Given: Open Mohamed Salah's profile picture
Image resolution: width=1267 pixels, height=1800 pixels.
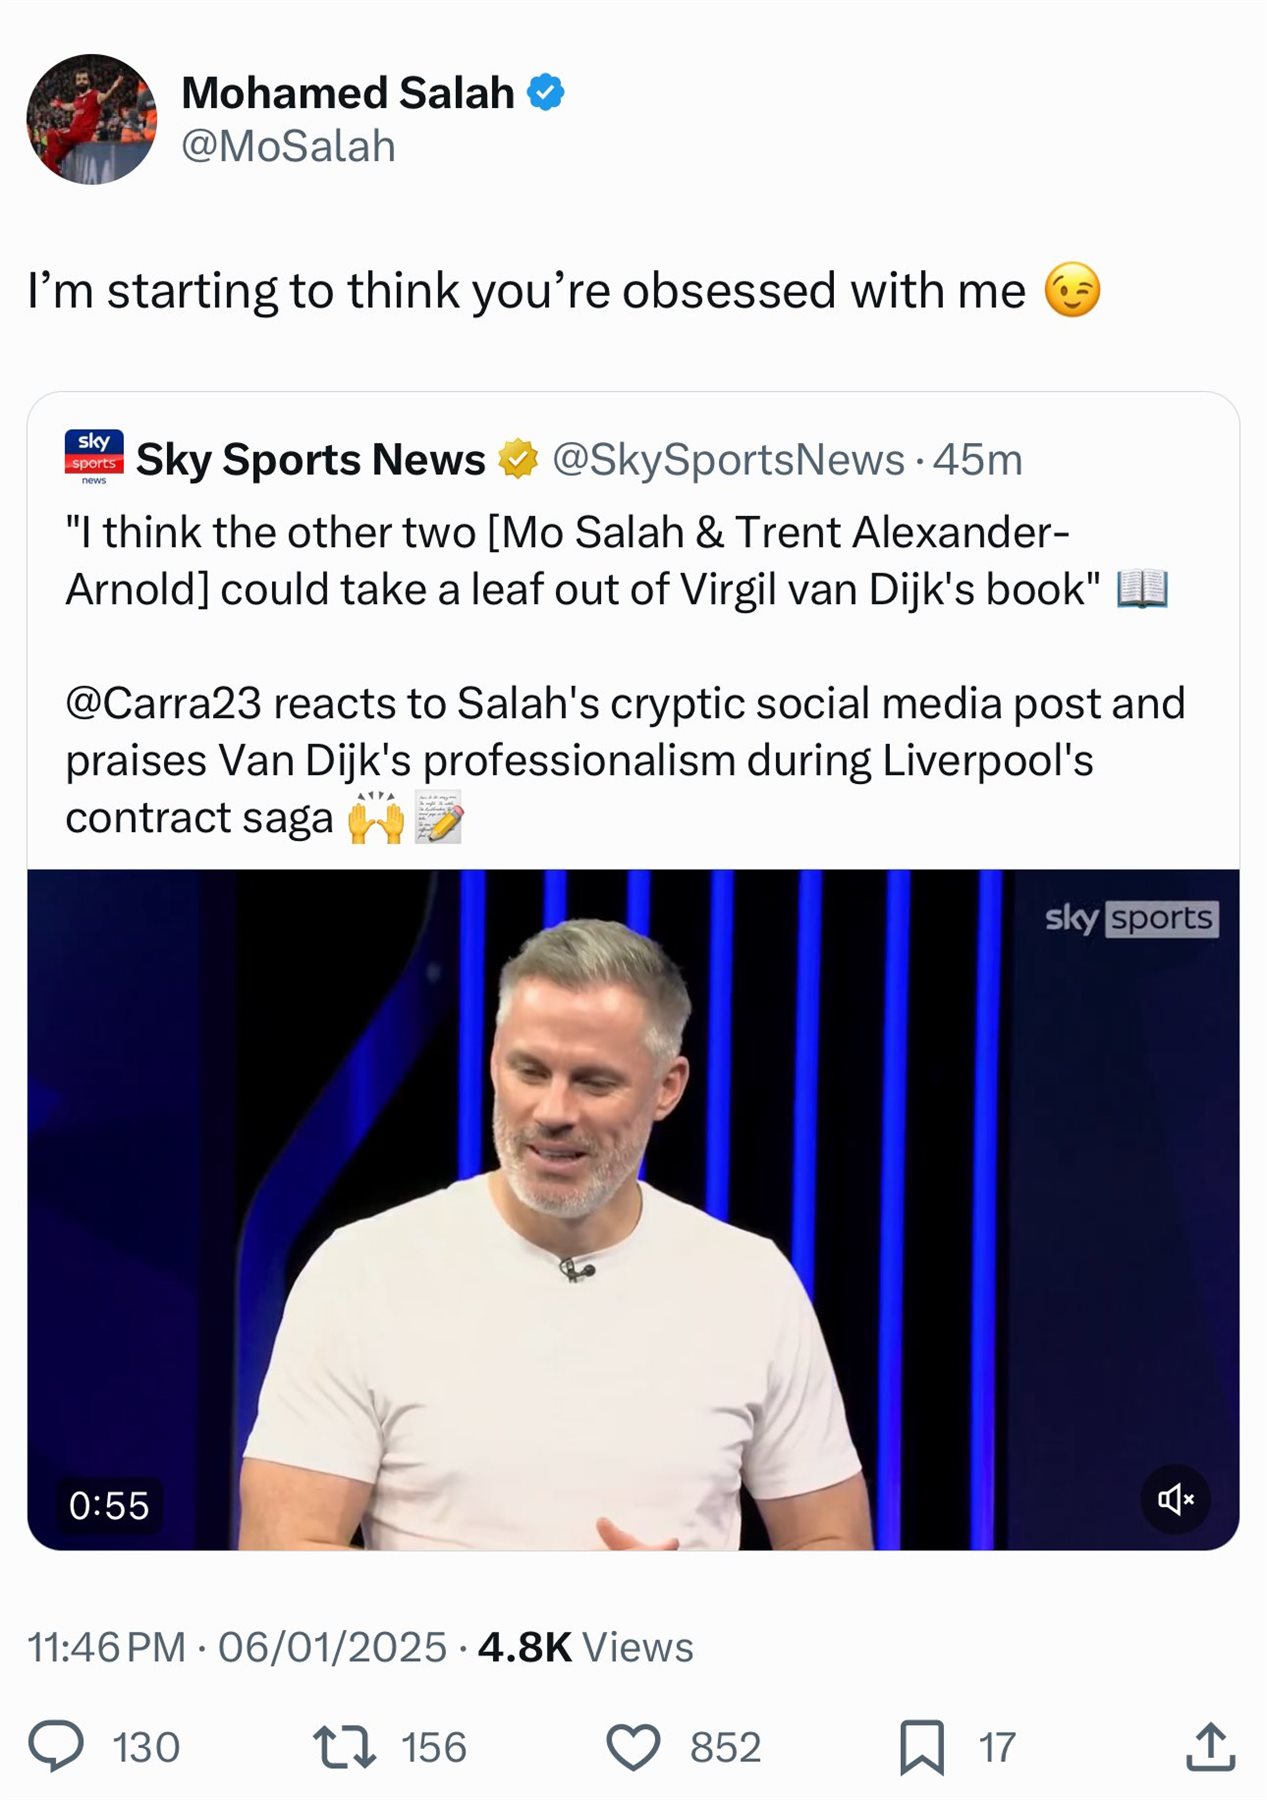Looking at the screenshot, I should [91, 119].
